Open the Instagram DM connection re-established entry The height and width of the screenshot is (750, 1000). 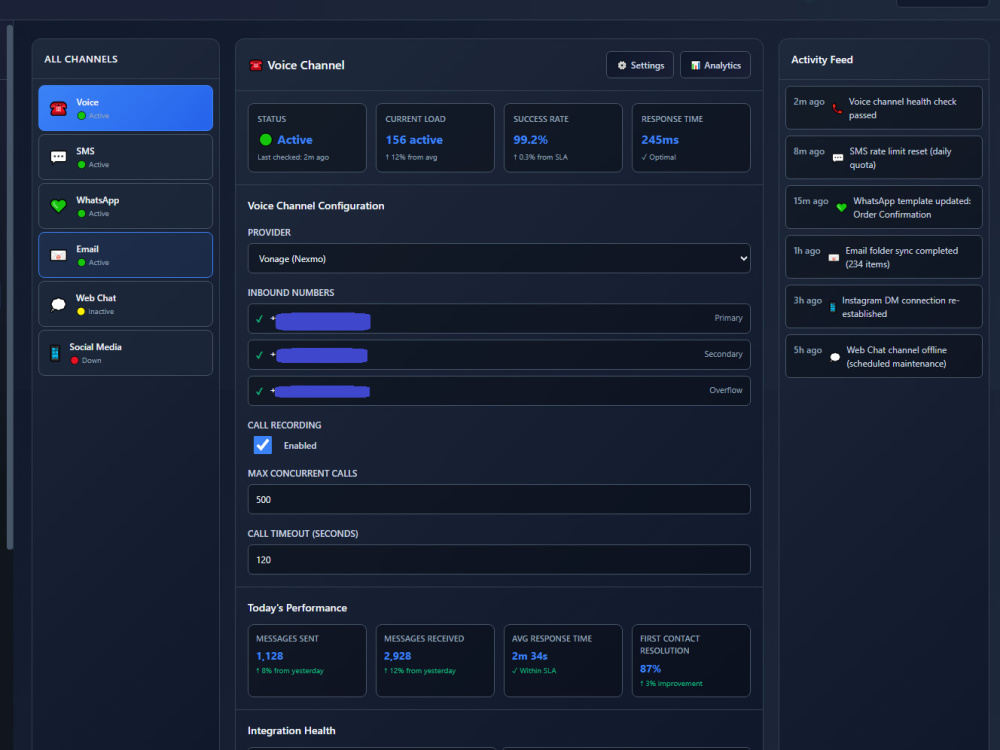click(884, 307)
